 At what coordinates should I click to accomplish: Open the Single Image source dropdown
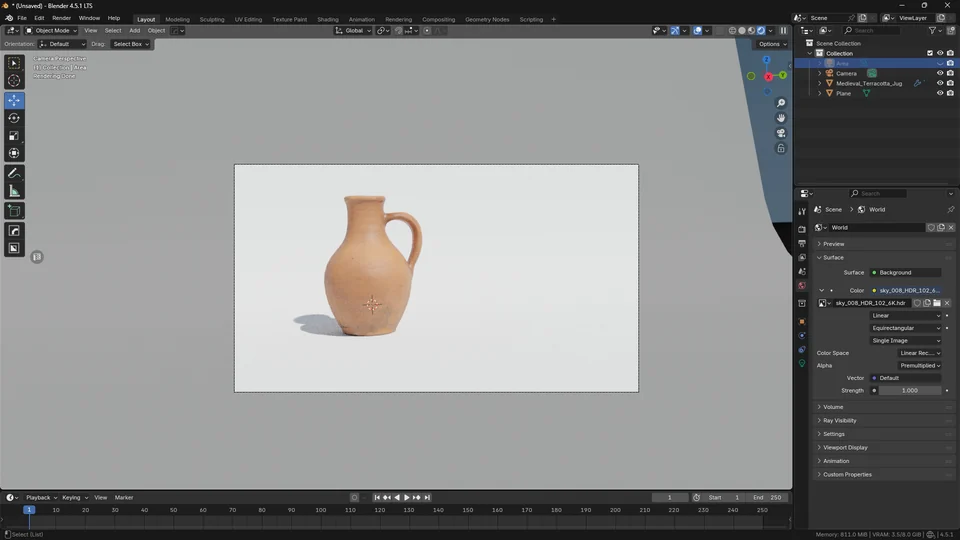906,341
